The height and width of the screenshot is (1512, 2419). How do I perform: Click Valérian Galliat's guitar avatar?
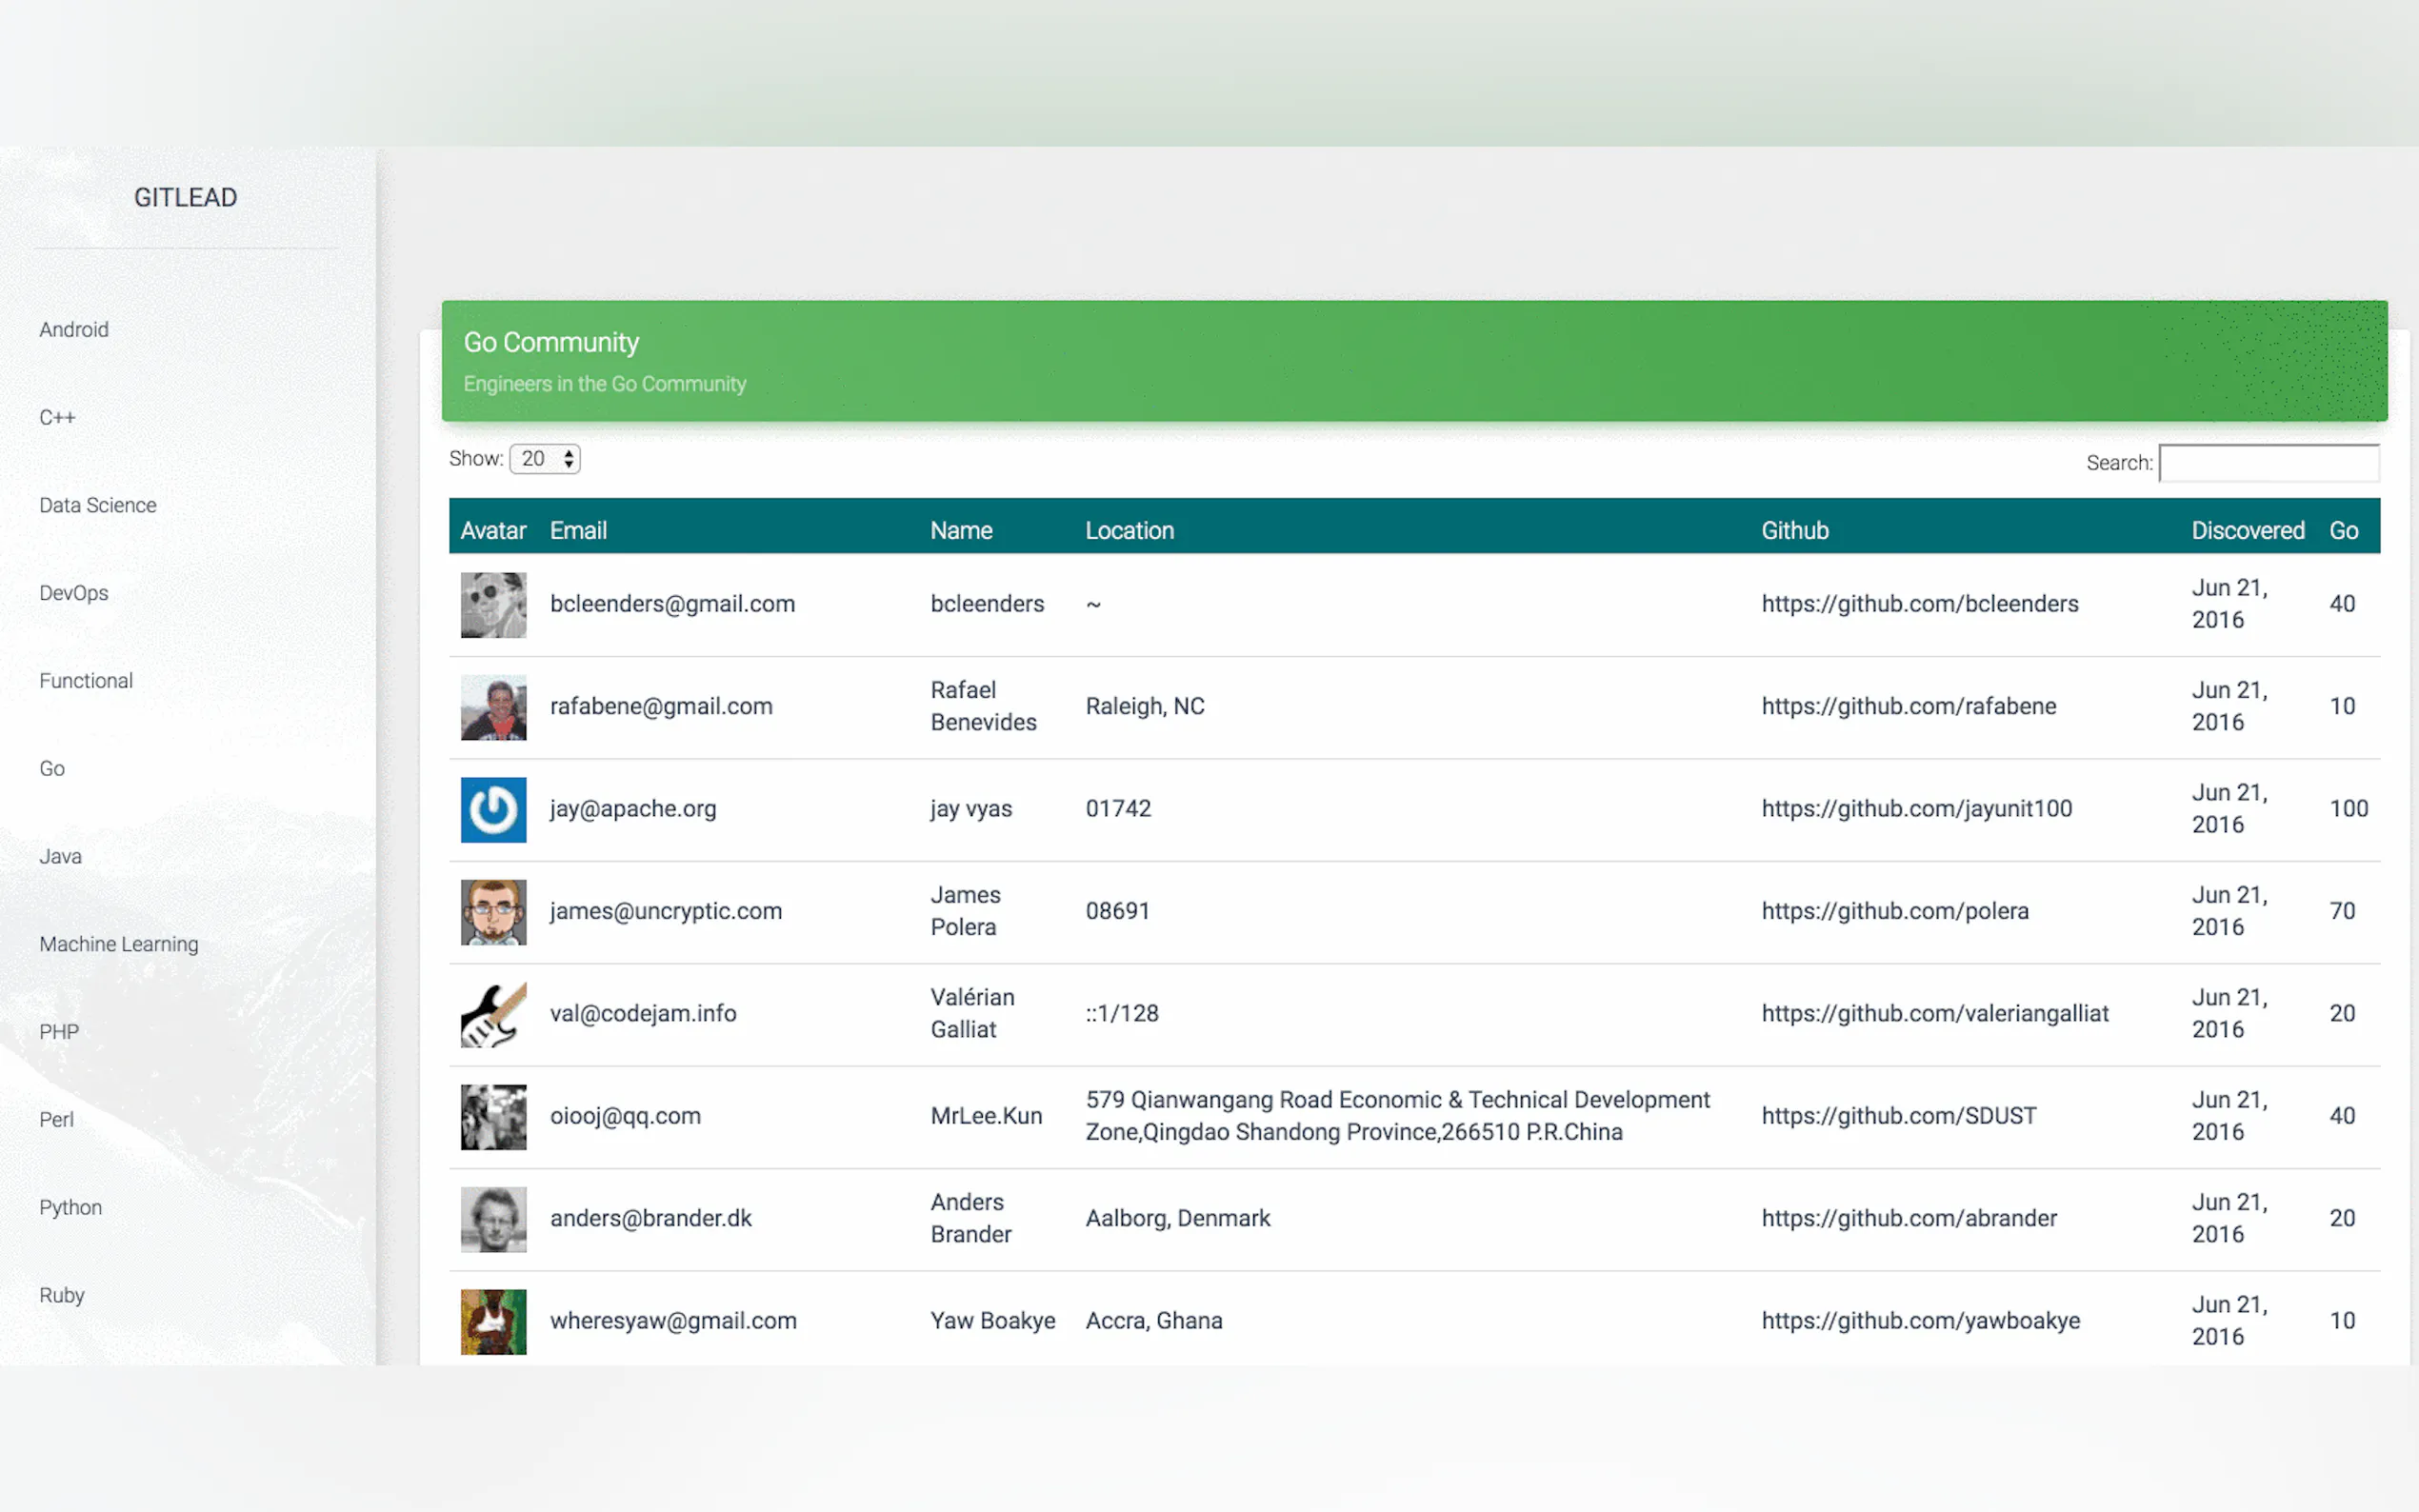pos(493,1014)
